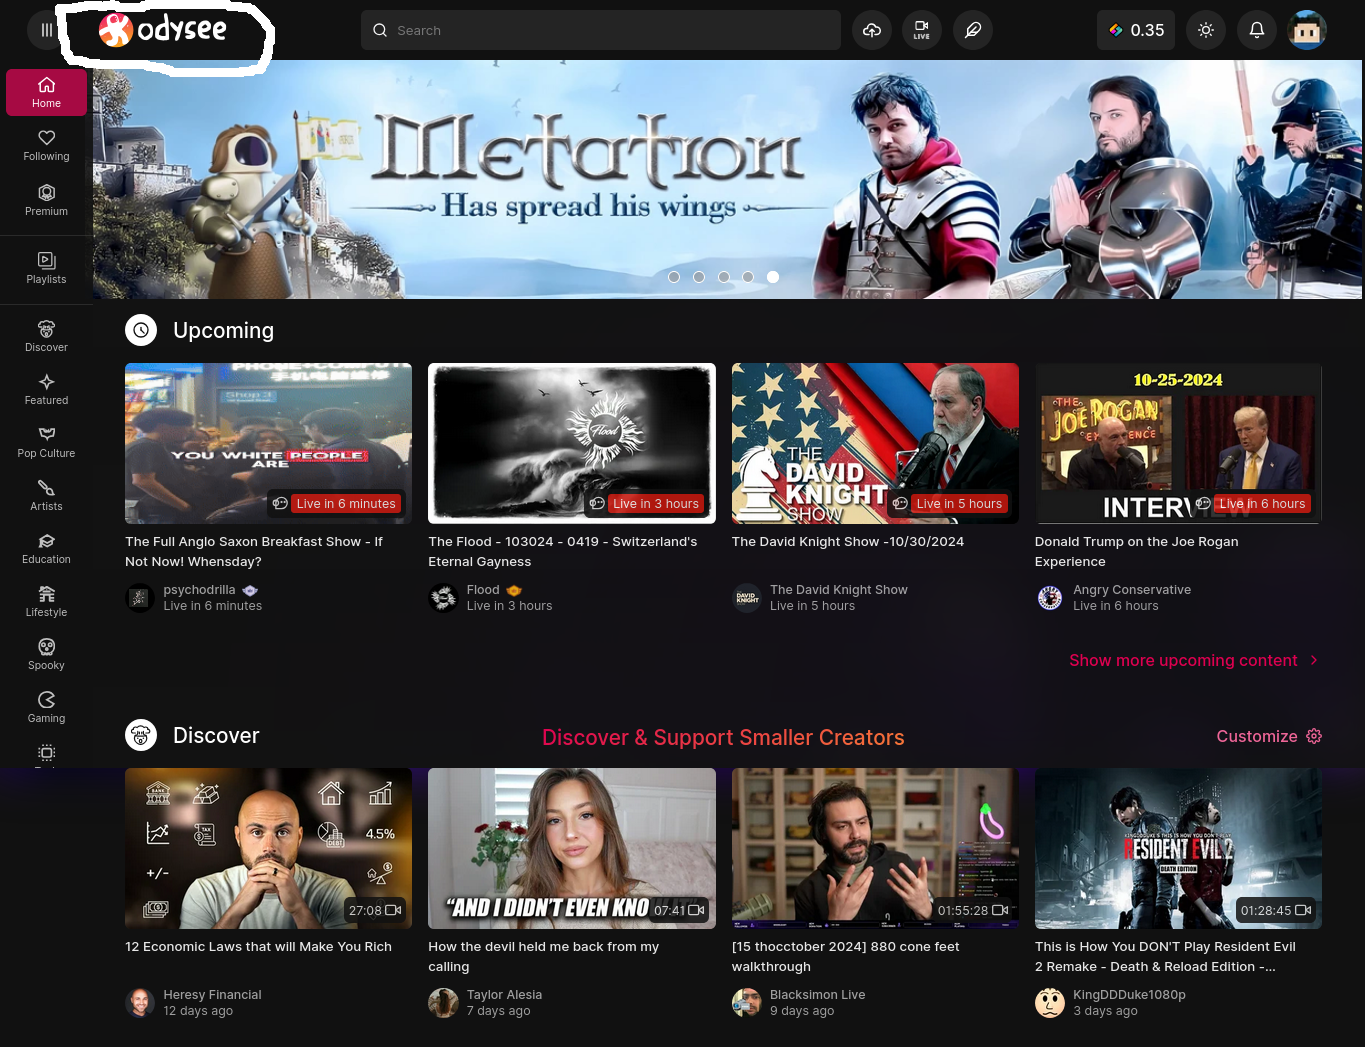
Task: Go to Pop Culture category
Action: pyautogui.click(x=46, y=442)
